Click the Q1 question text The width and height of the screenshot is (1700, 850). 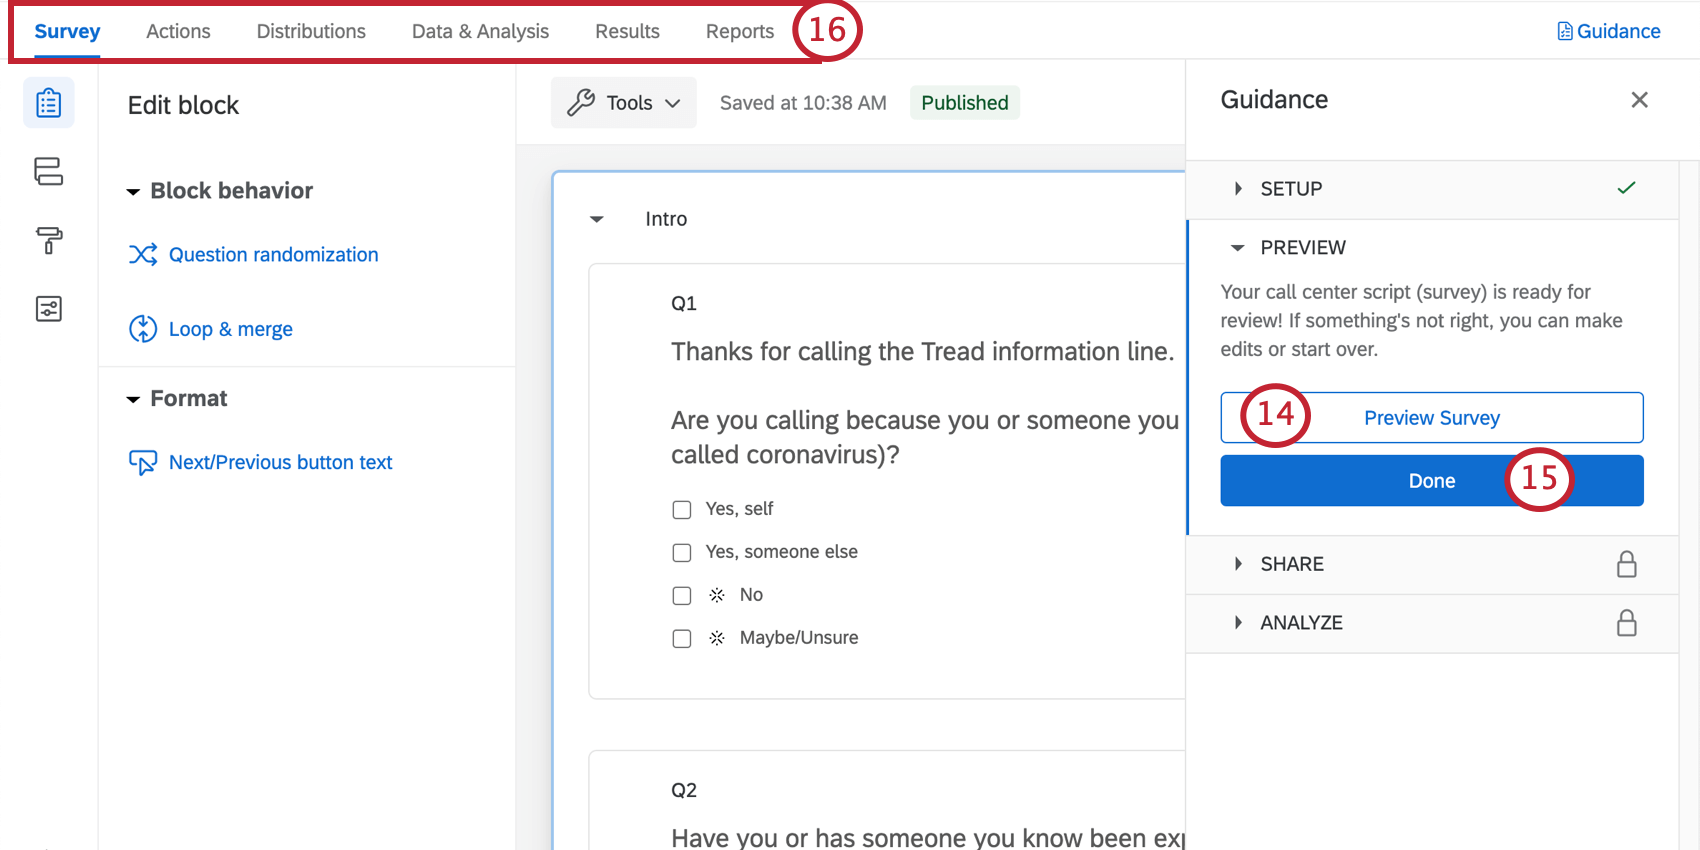pos(922,352)
